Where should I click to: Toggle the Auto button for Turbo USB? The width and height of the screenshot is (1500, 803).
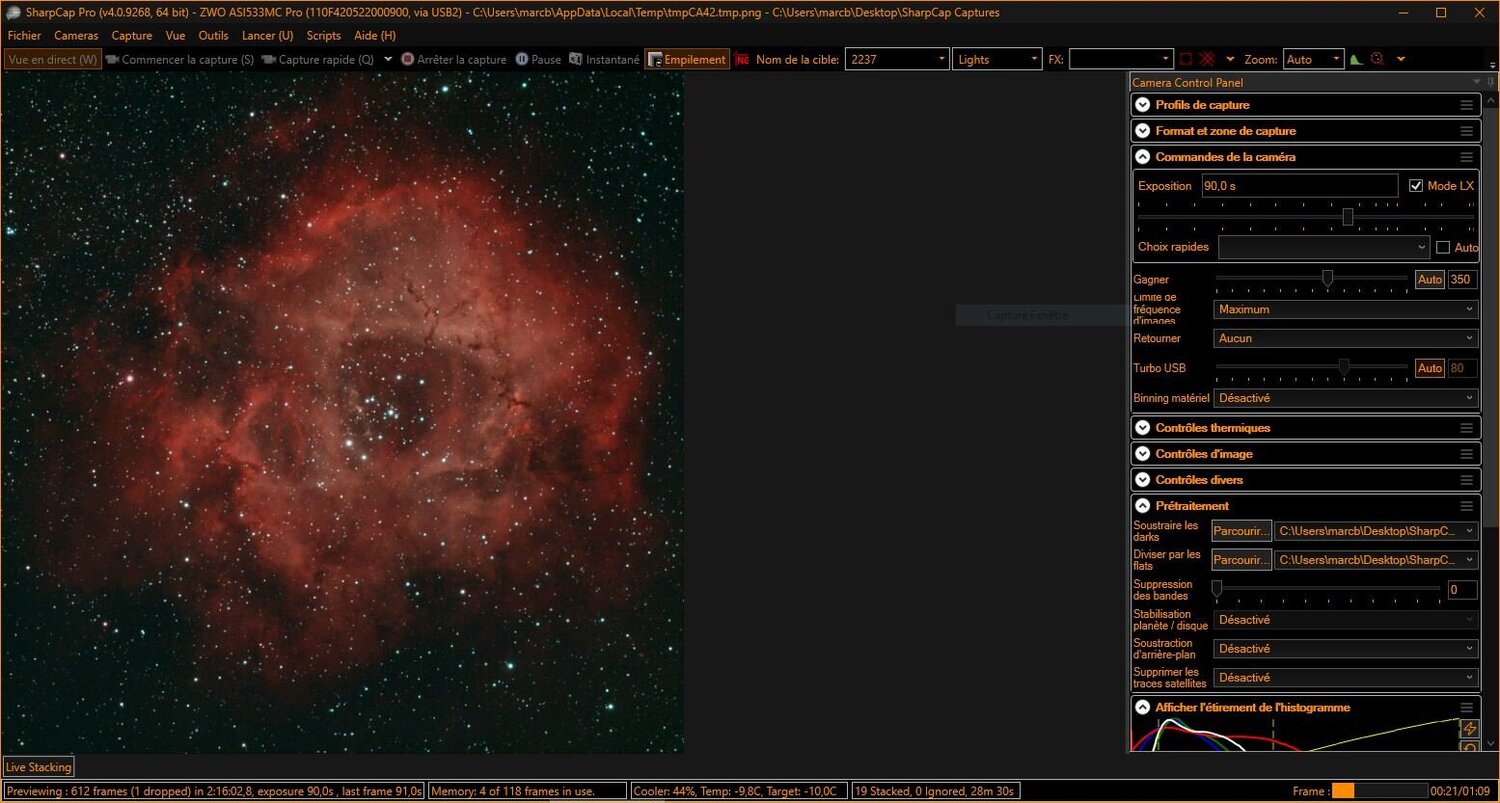point(1430,368)
